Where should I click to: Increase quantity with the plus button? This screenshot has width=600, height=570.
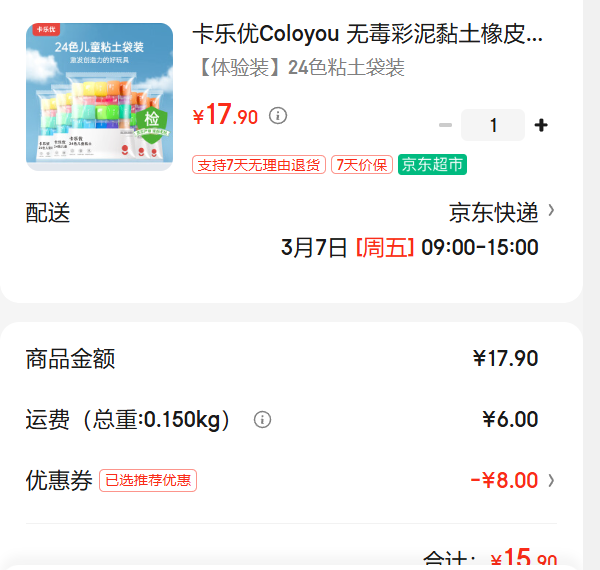coord(541,125)
